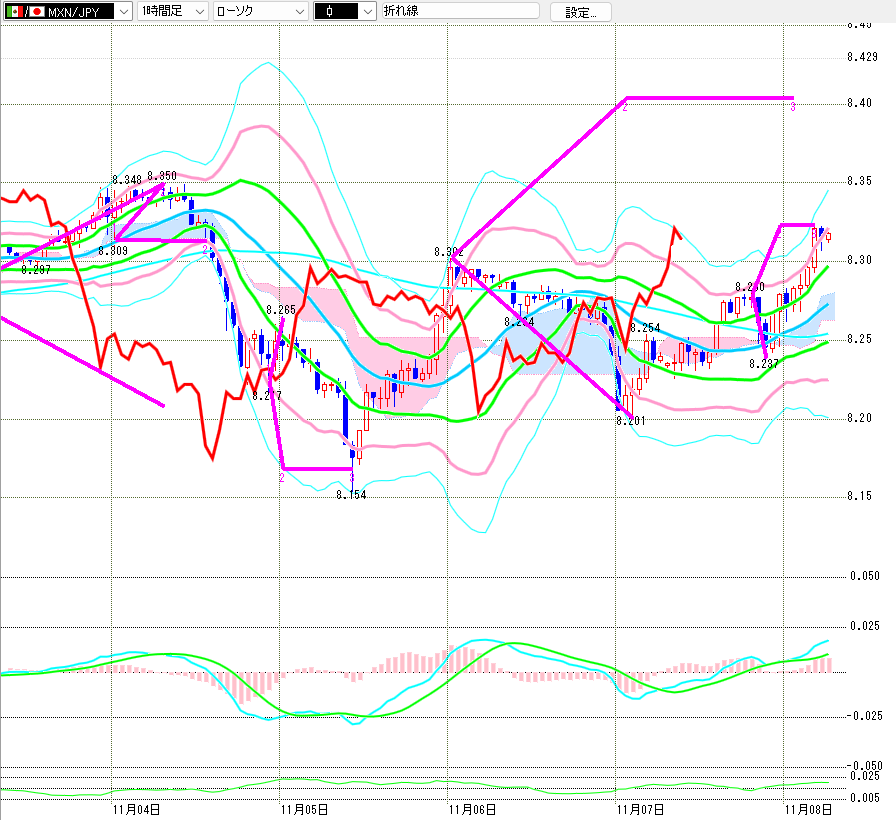The image size is (896, 820).
Task: Click the 8.297 price label
Action: (x=35, y=270)
